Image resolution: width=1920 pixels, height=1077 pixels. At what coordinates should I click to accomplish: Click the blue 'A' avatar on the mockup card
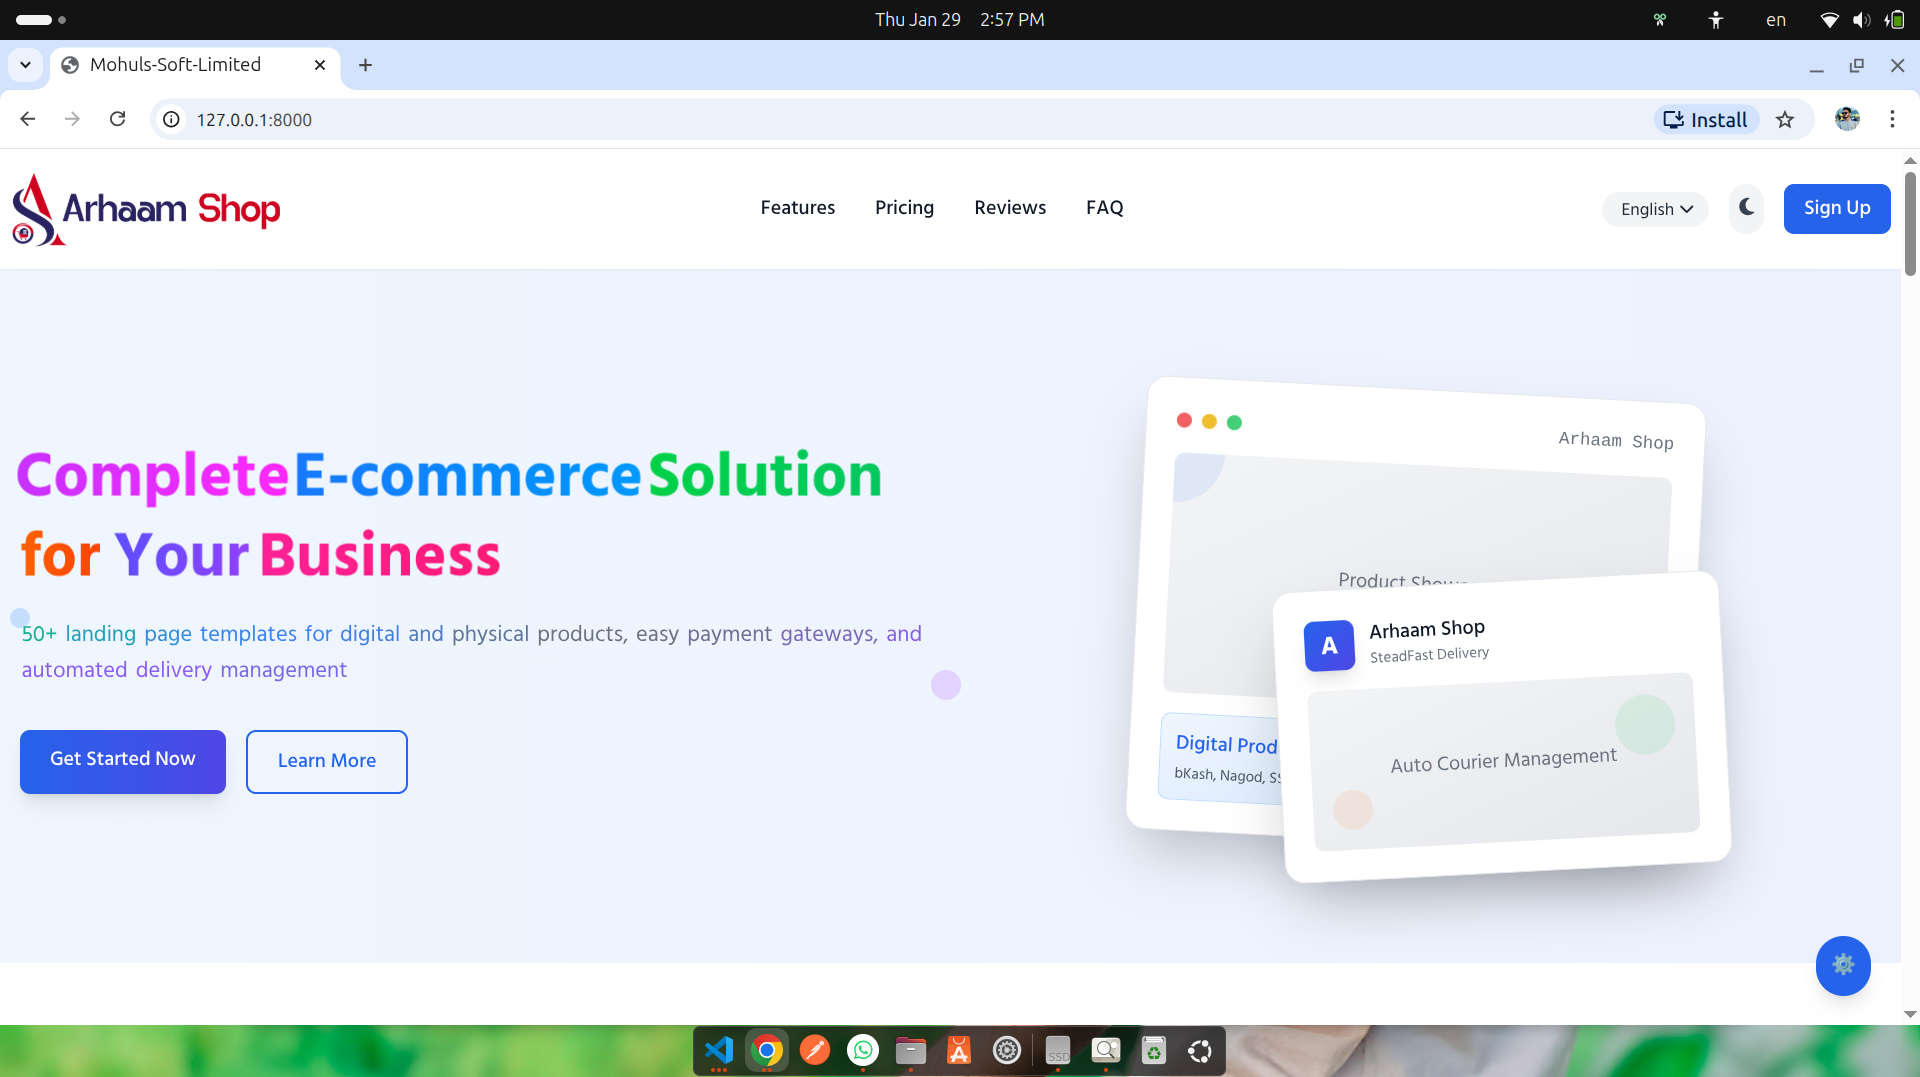pyautogui.click(x=1329, y=646)
